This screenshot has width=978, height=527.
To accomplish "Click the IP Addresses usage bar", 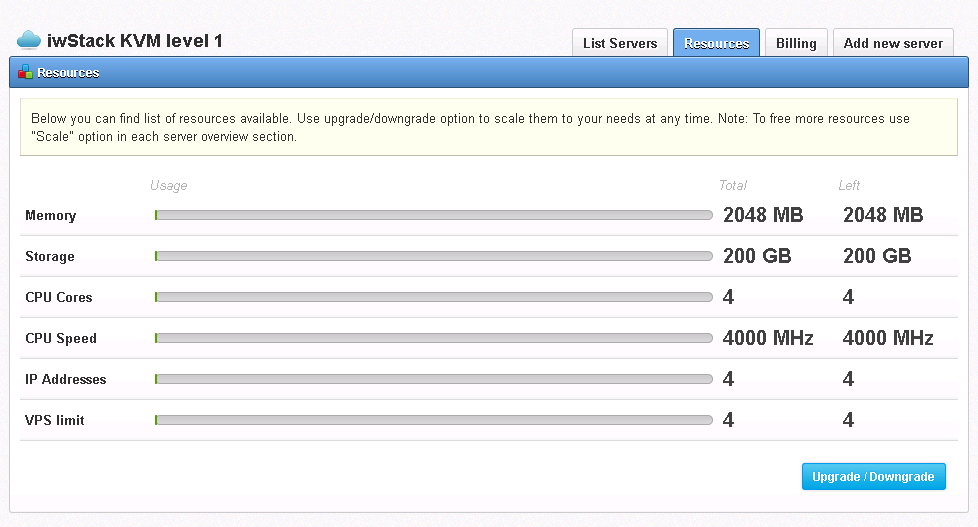I will click(x=433, y=379).
